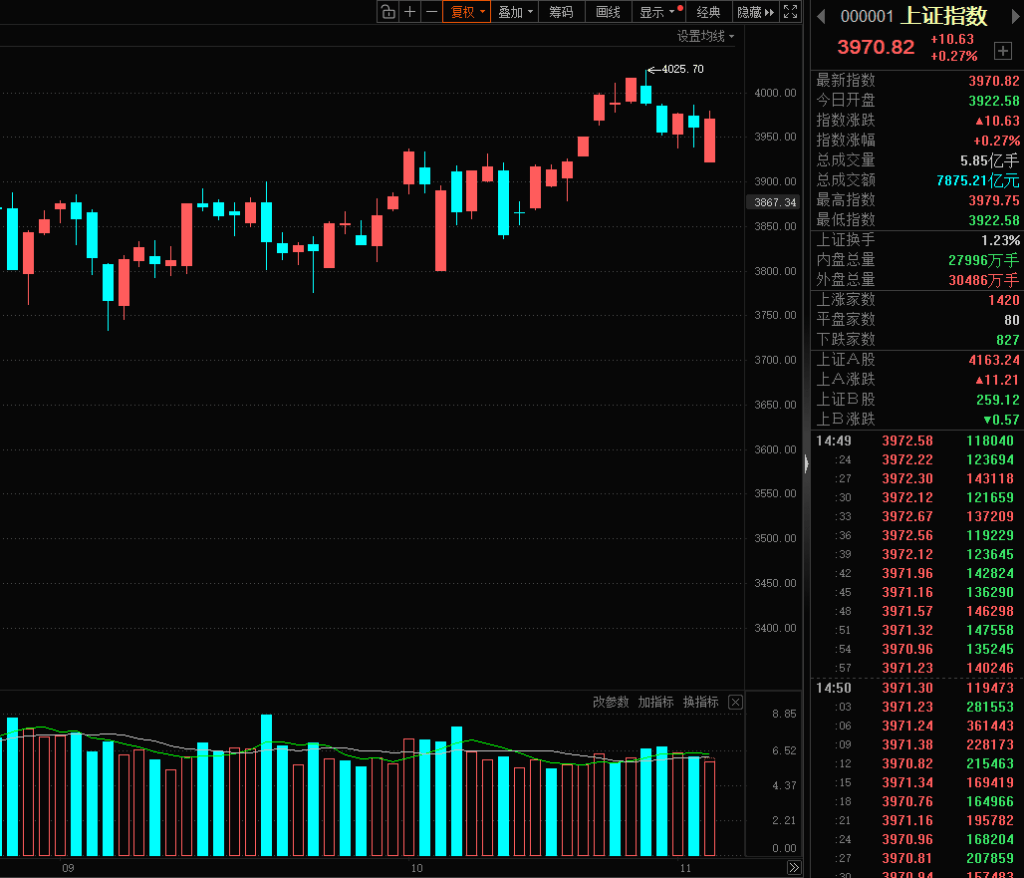Screen dimensions: 1024x878
Task: Close the volume indicator panel
Action: (735, 702)
